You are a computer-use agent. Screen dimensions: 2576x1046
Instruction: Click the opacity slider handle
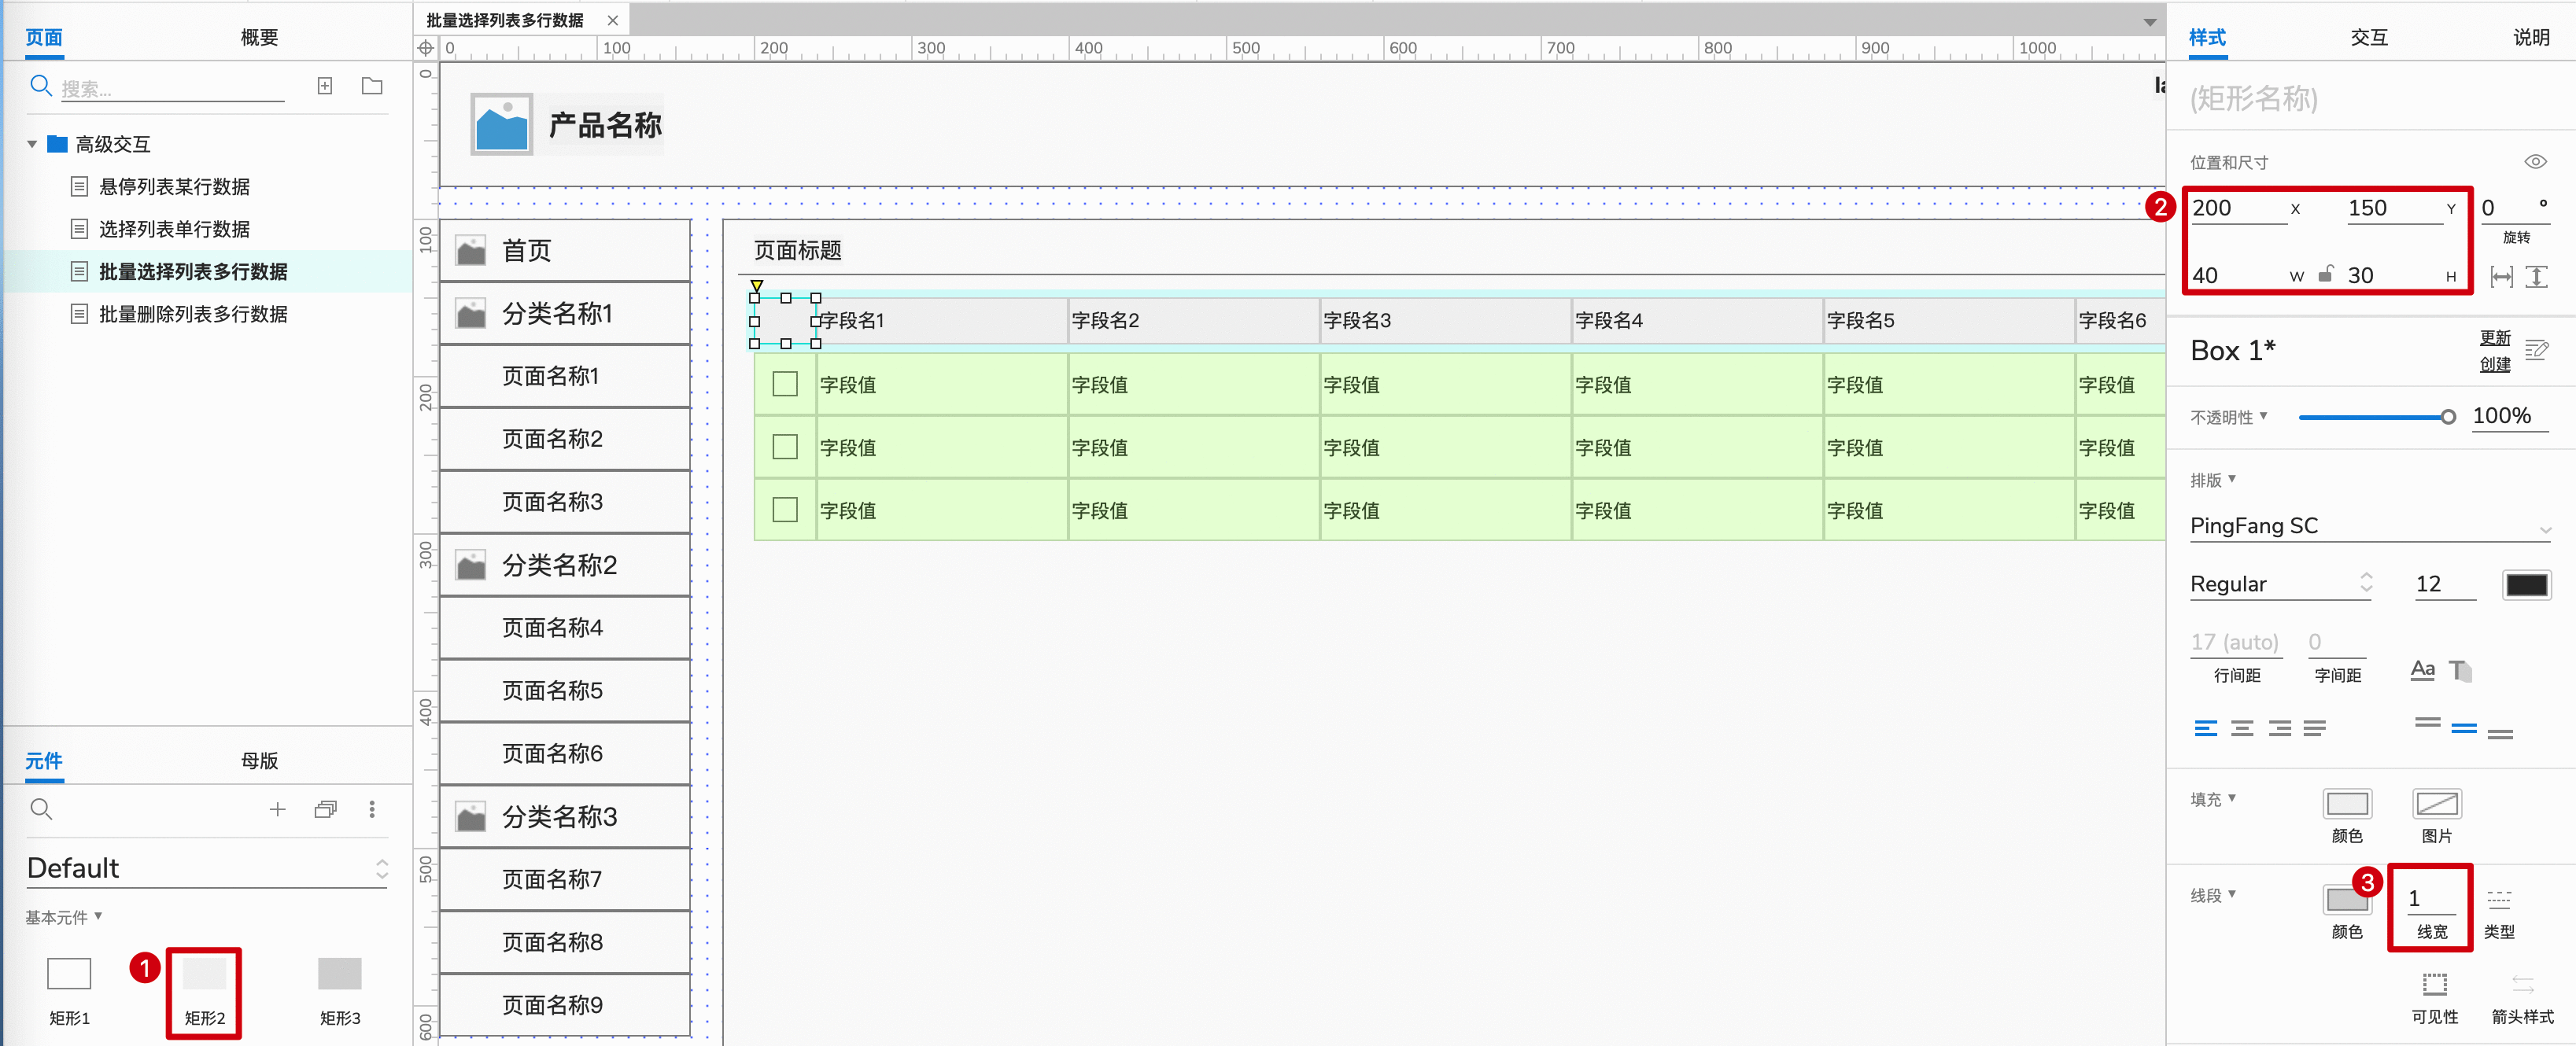tap(2448, 417)
